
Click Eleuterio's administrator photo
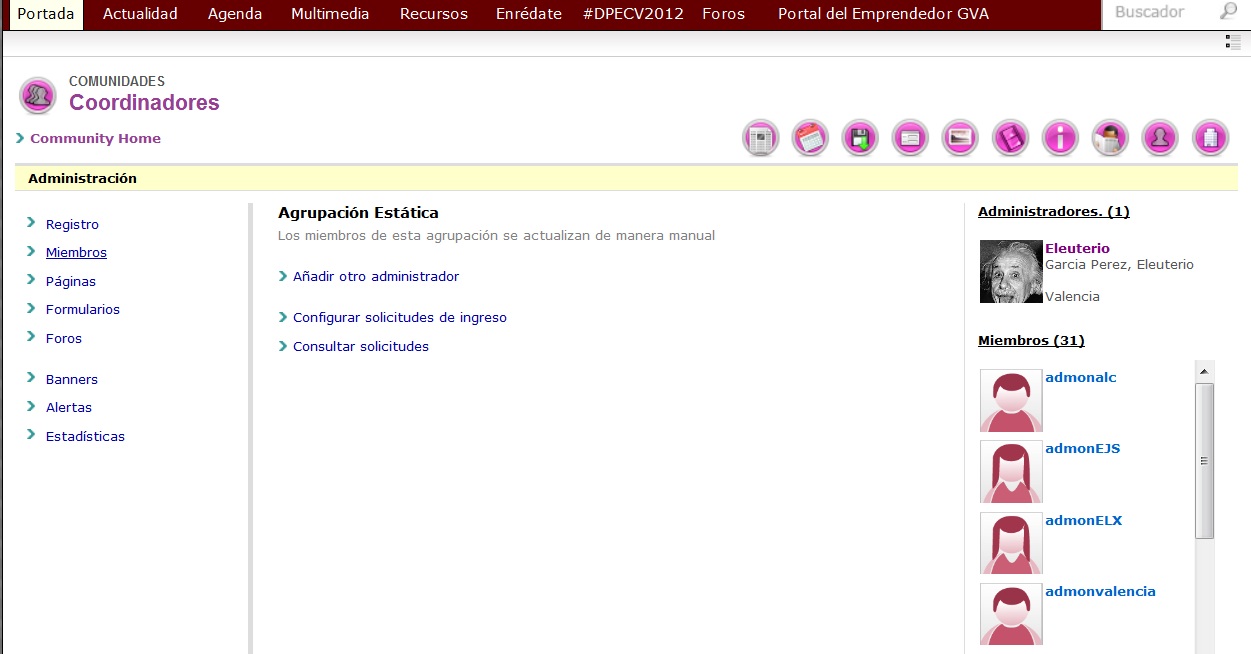pos(1011,271)
